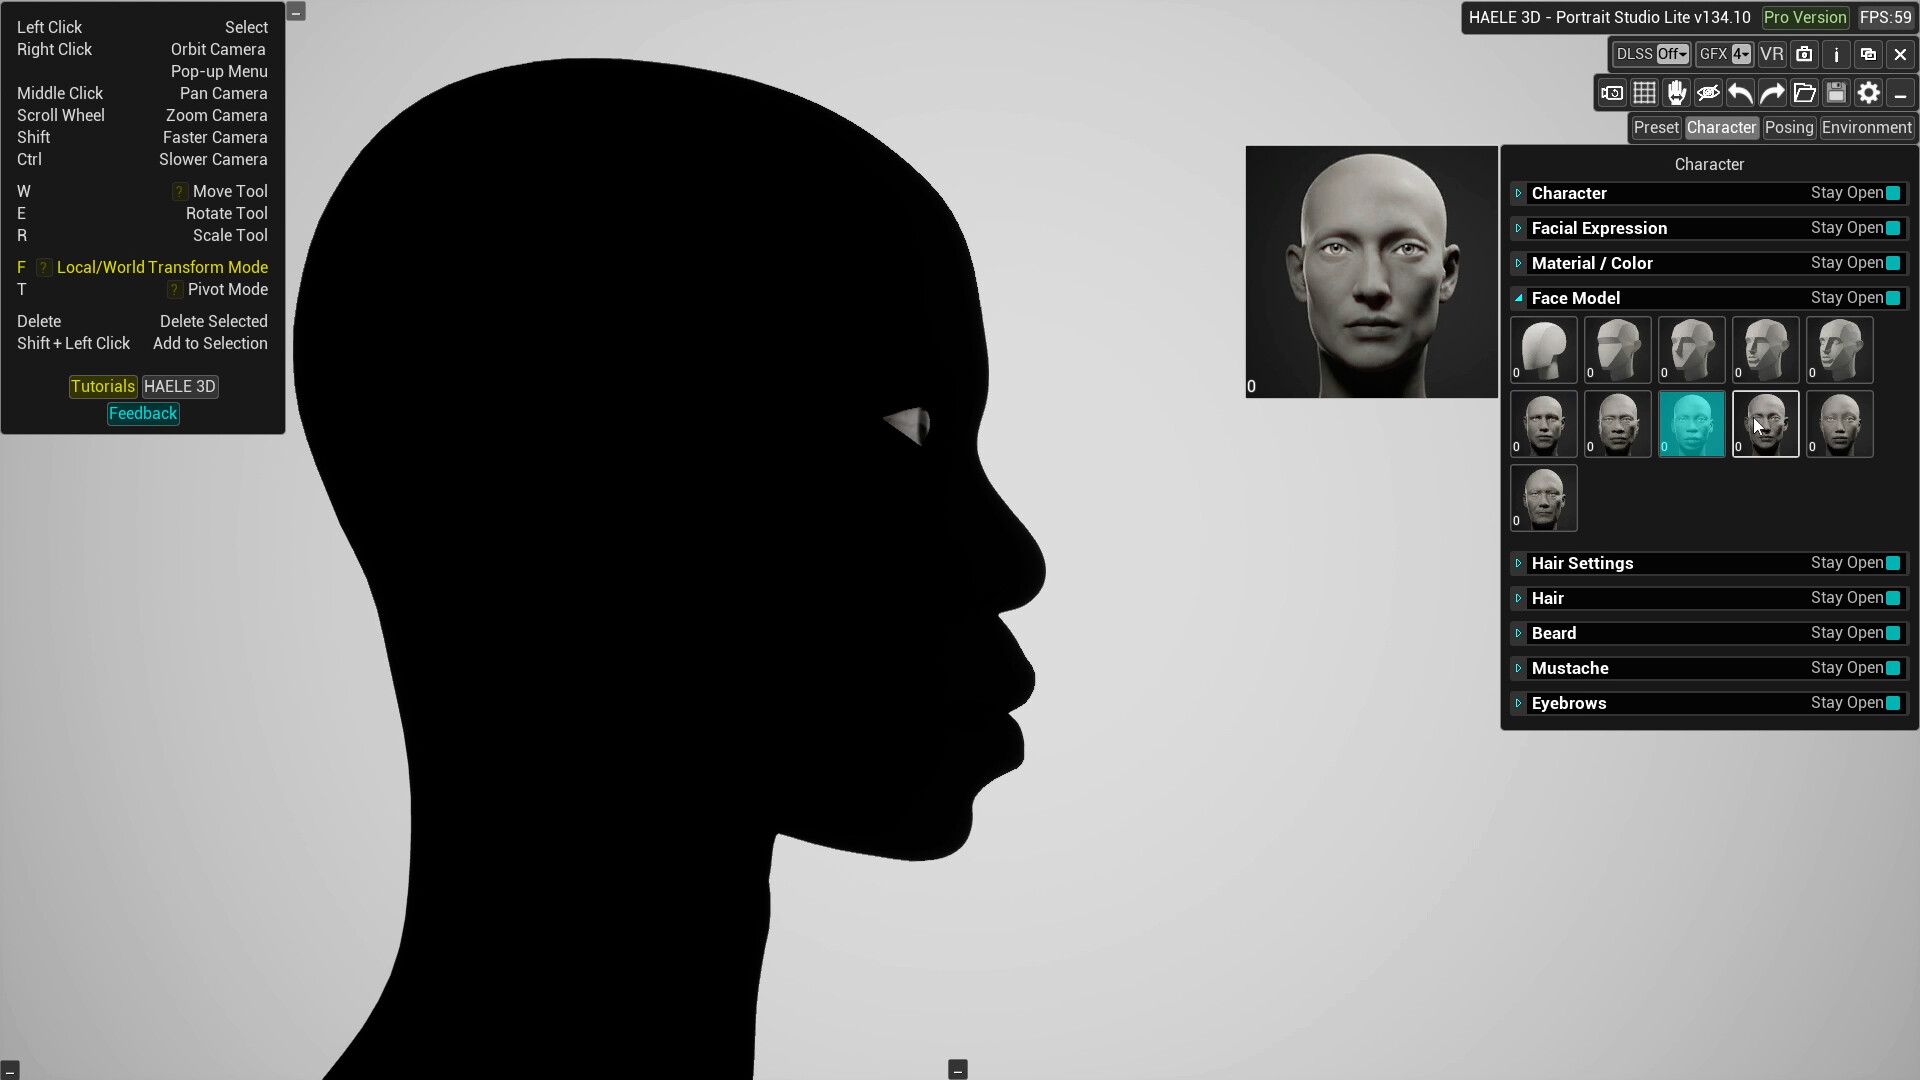Undo the last action with the undo arrow

1740,93
